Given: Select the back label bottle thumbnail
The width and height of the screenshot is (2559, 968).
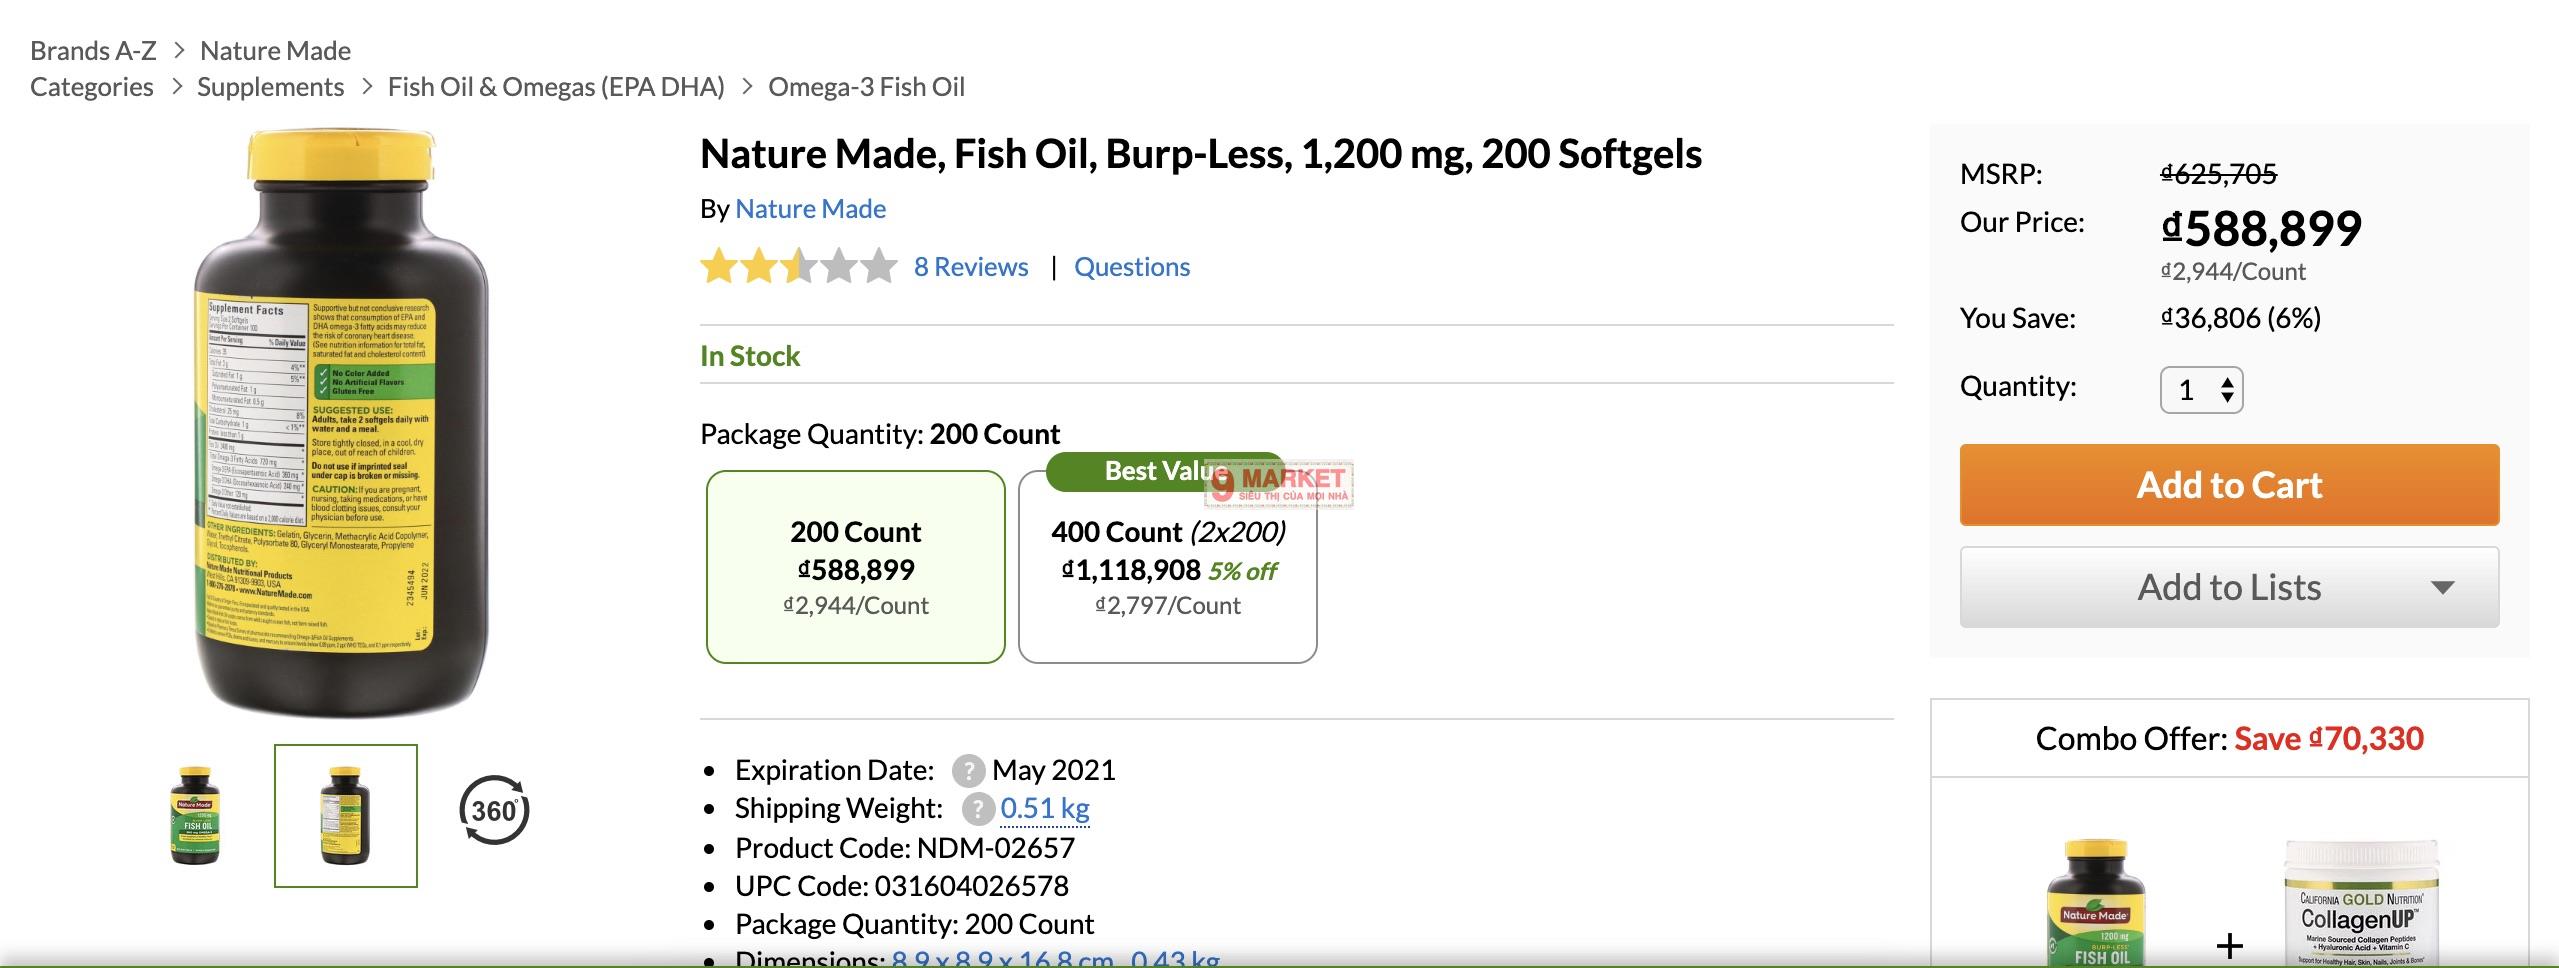Looking at the screenshot, I should pyautogui.click(x=346, y=815).
